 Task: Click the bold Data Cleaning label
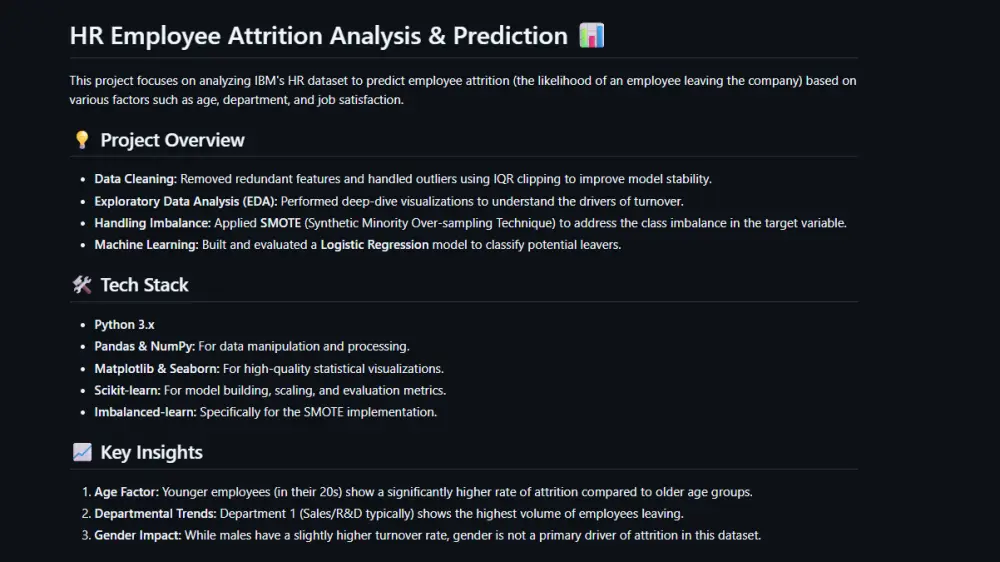pos(135,179)
